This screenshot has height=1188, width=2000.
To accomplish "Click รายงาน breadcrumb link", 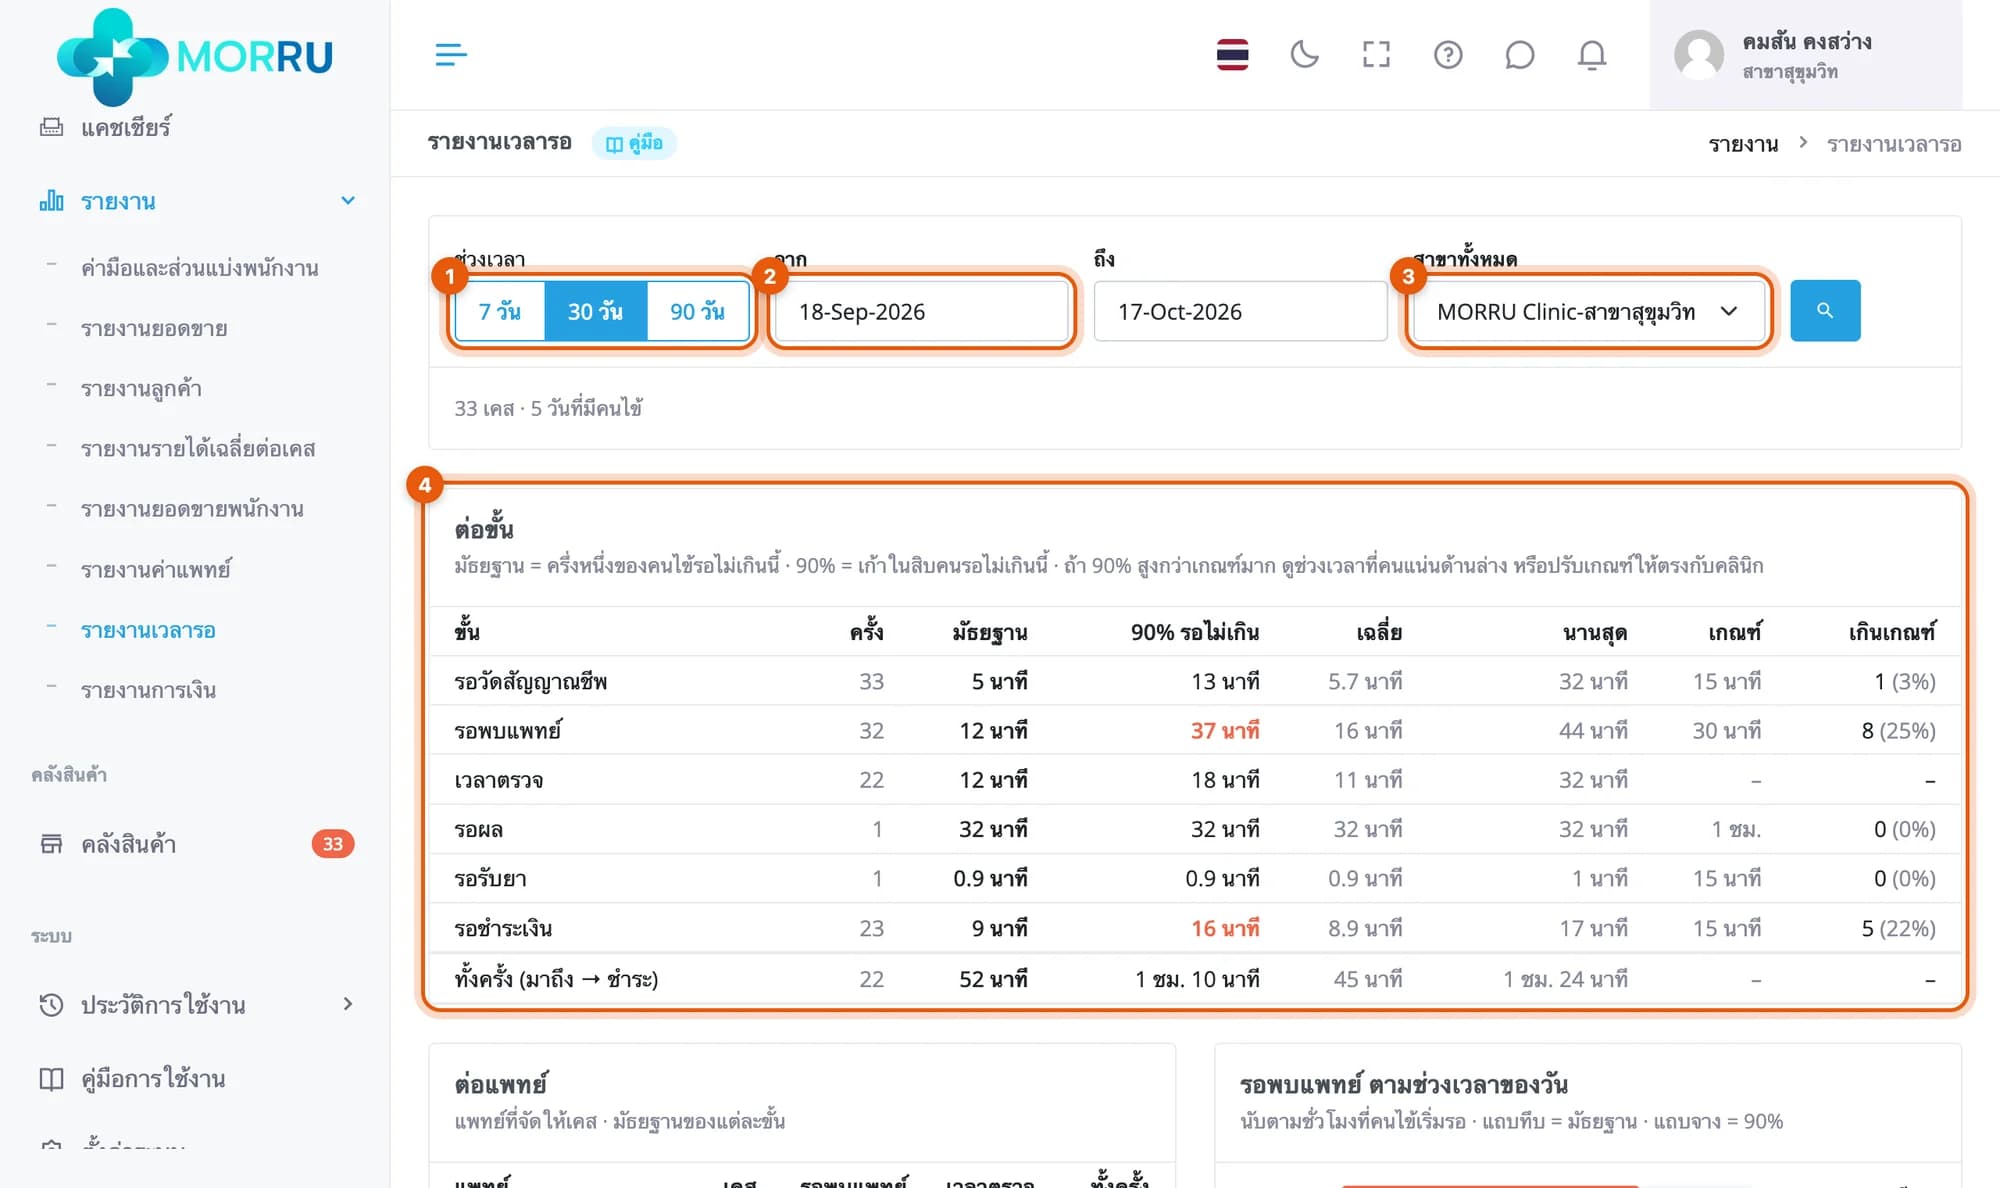I will tap(1743, 144).
